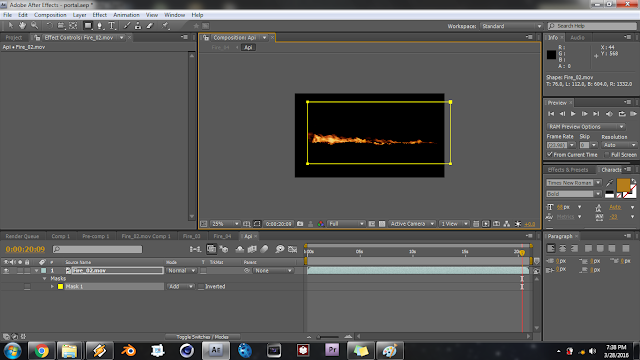
Task: Switch to the Audio panel tab
Action: [578, 38]
